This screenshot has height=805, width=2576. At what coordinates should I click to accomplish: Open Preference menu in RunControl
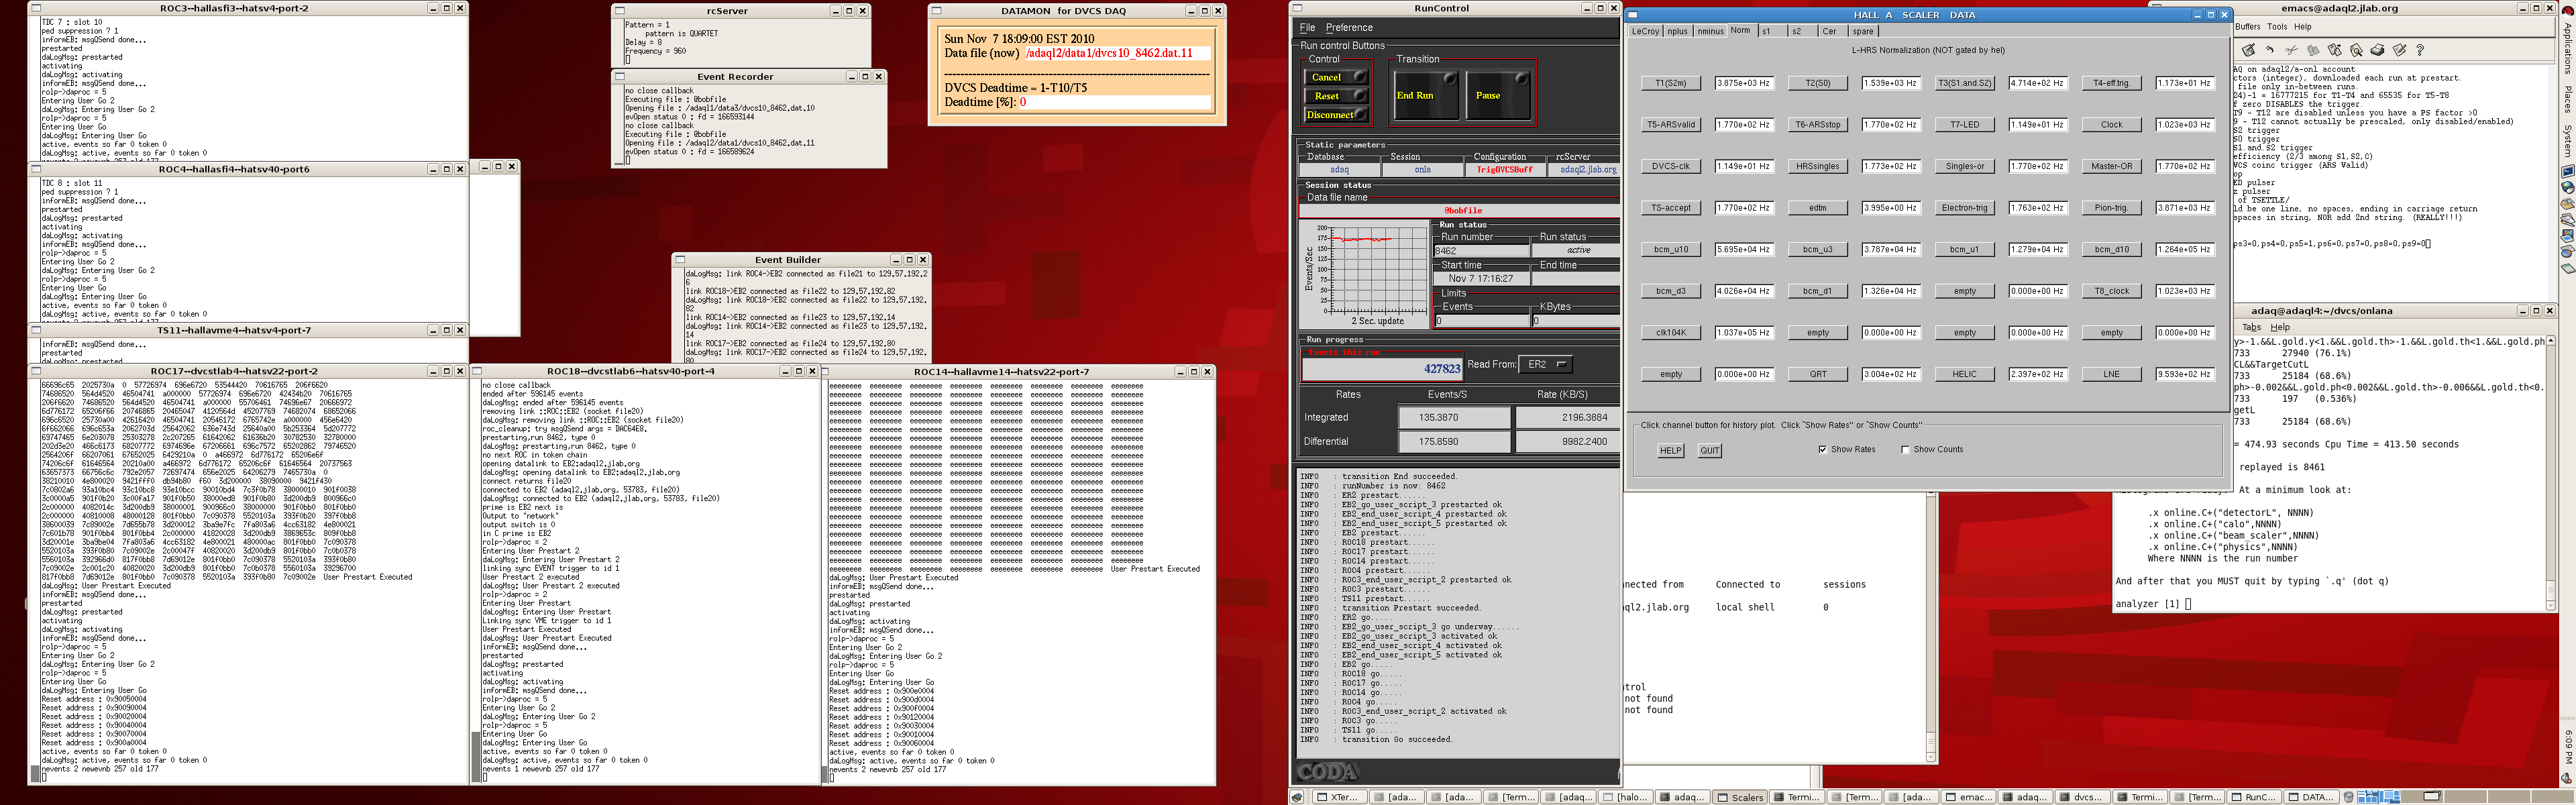coord(1349,28)
